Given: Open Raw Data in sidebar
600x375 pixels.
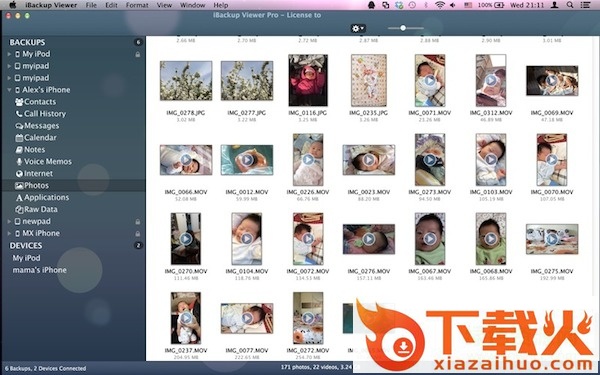Looking at the screenshot, I should 36,209.
